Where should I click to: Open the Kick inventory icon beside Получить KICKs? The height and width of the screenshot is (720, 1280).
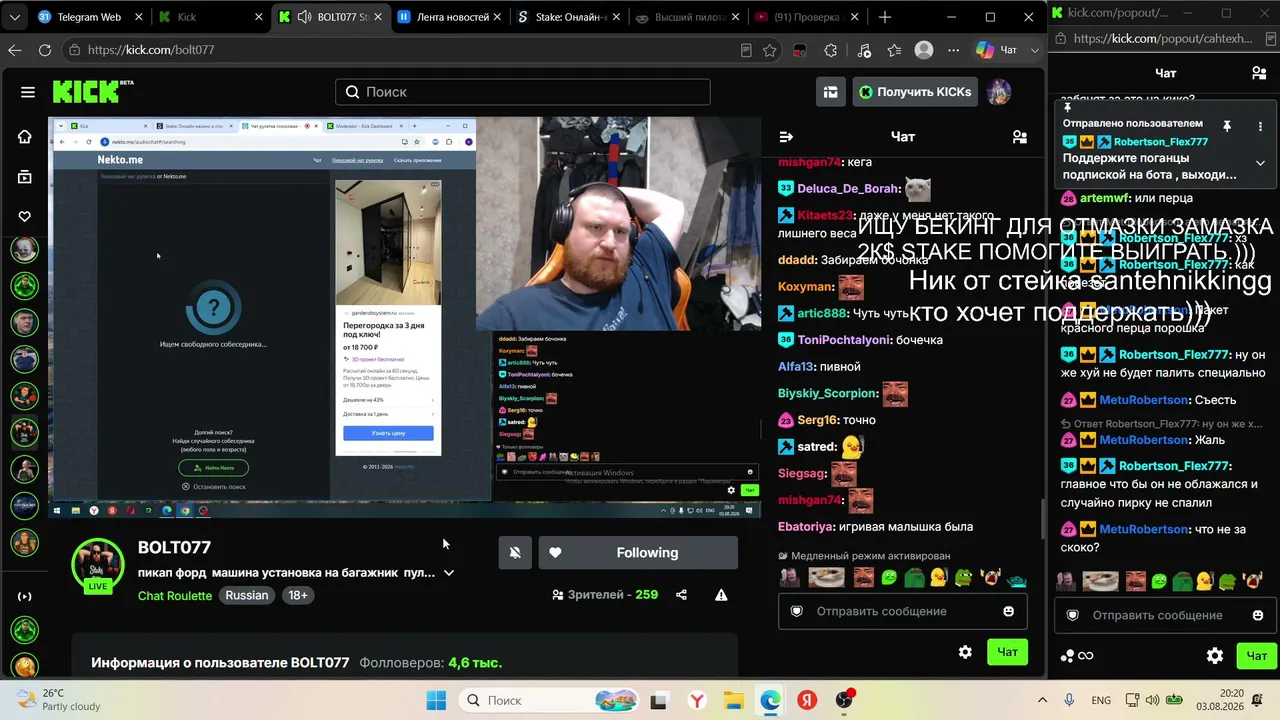tap(830, 92)
